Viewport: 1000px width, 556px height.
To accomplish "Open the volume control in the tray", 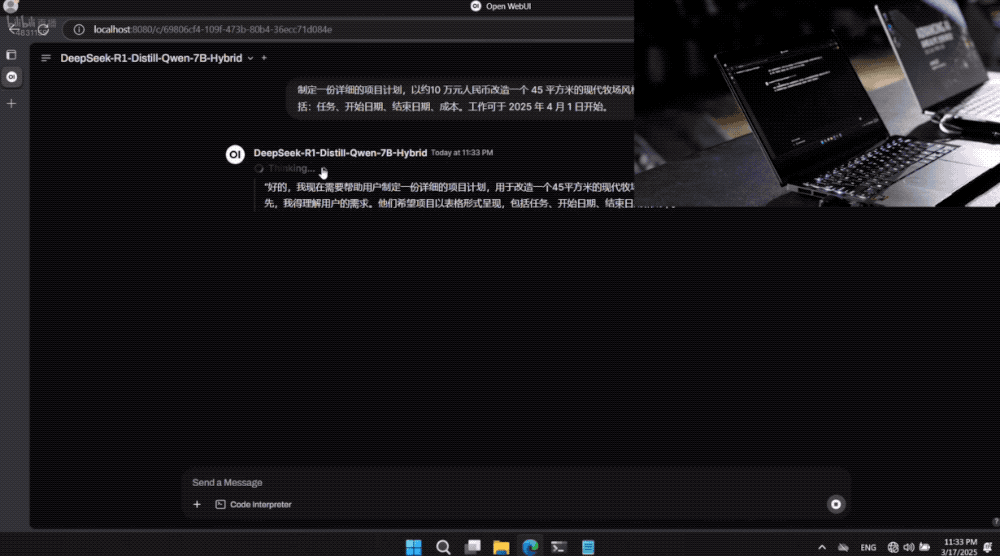I will [909, 547].
